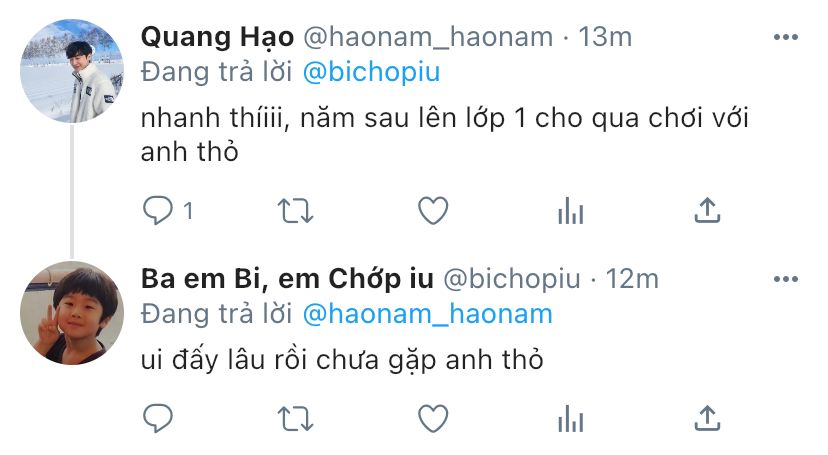Open Quang Hạo display name profile
The height and width of the screenshot is (455, 828).
click(217, 37)
